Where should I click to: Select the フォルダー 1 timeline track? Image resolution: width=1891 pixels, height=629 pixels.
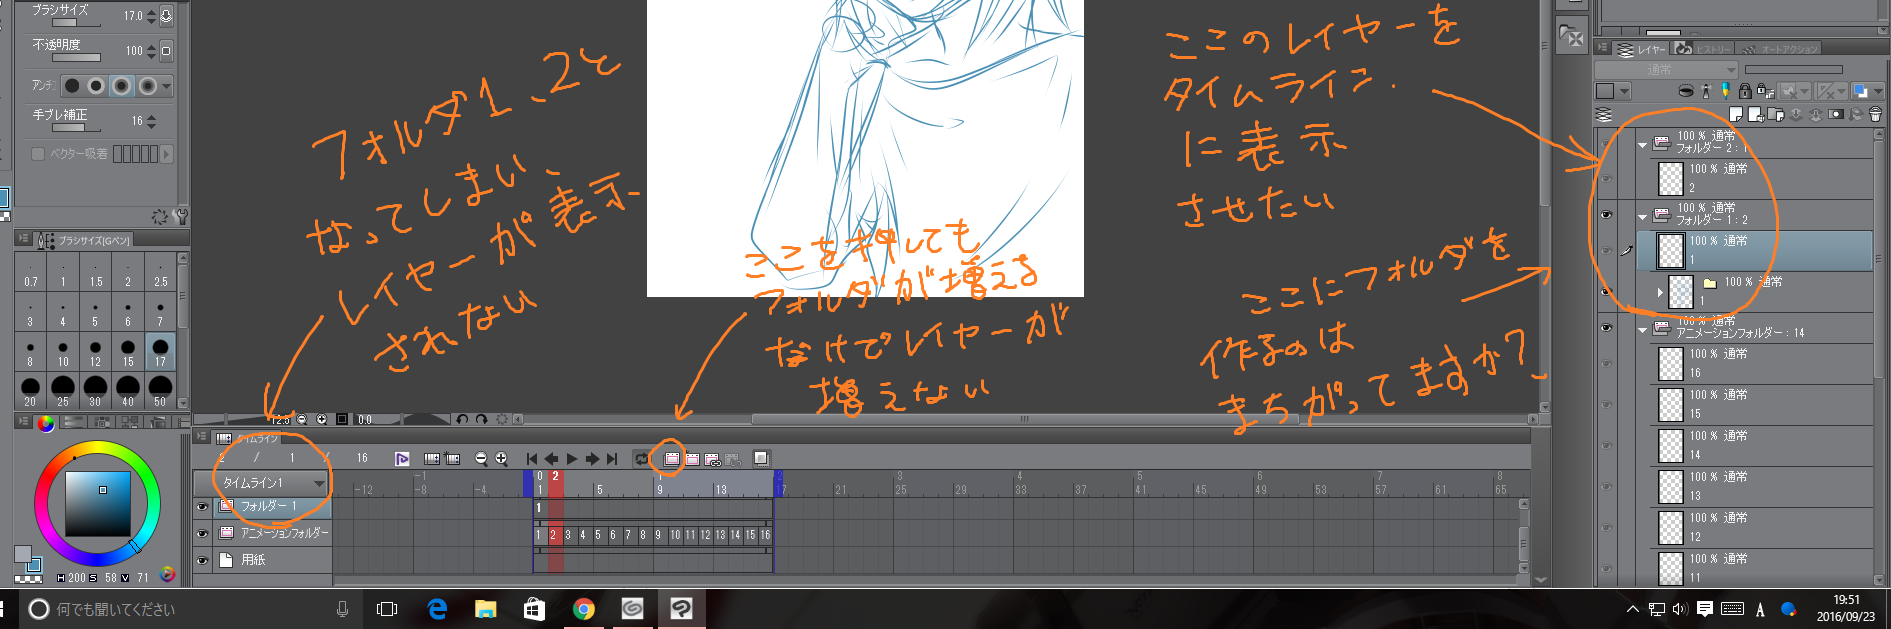[x=273, y=507]
